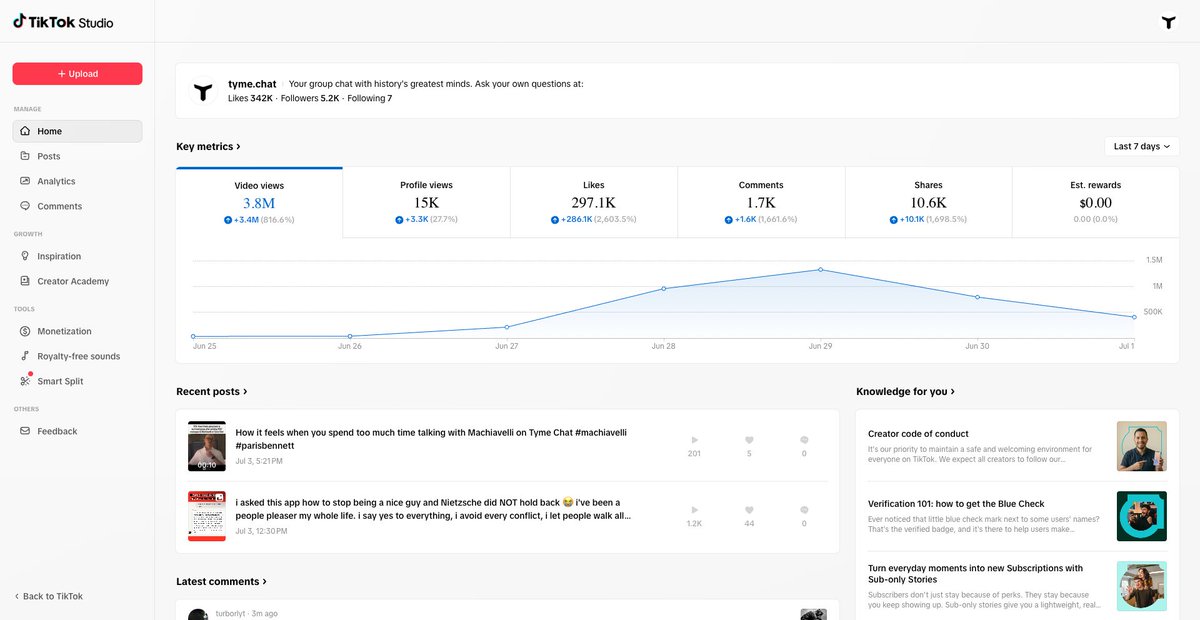Open the Comments sidebar item
Image resolution: width=1200 pixels, height=620 pixels.
click(77, 206)
